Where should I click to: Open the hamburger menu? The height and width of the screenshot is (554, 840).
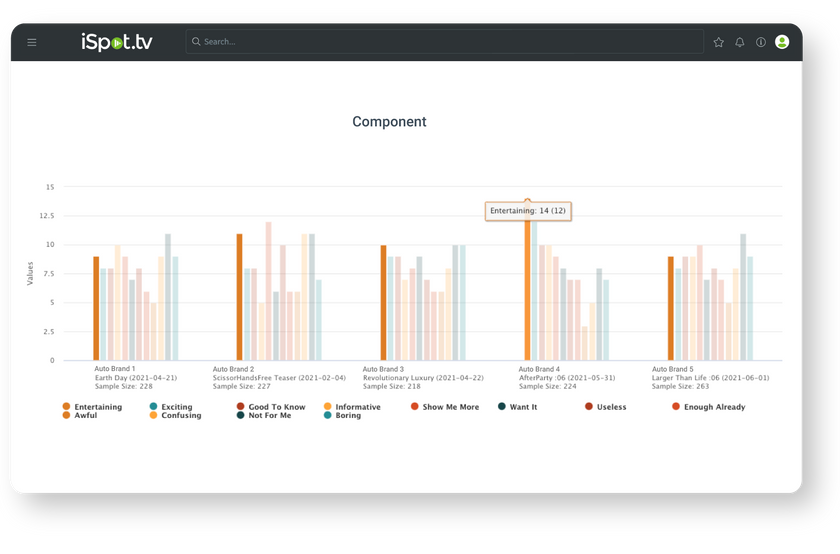[32, 42]
